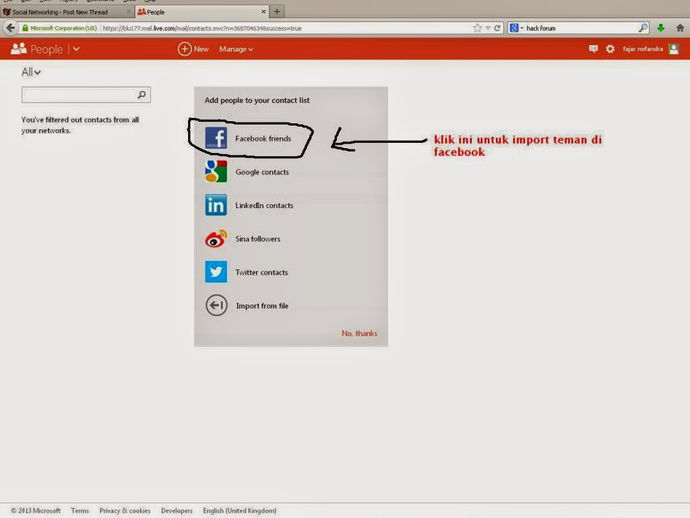The height and width of the screenshot is (518, 690).
Task: Open a new browser tab plus button
Action: 277,11
